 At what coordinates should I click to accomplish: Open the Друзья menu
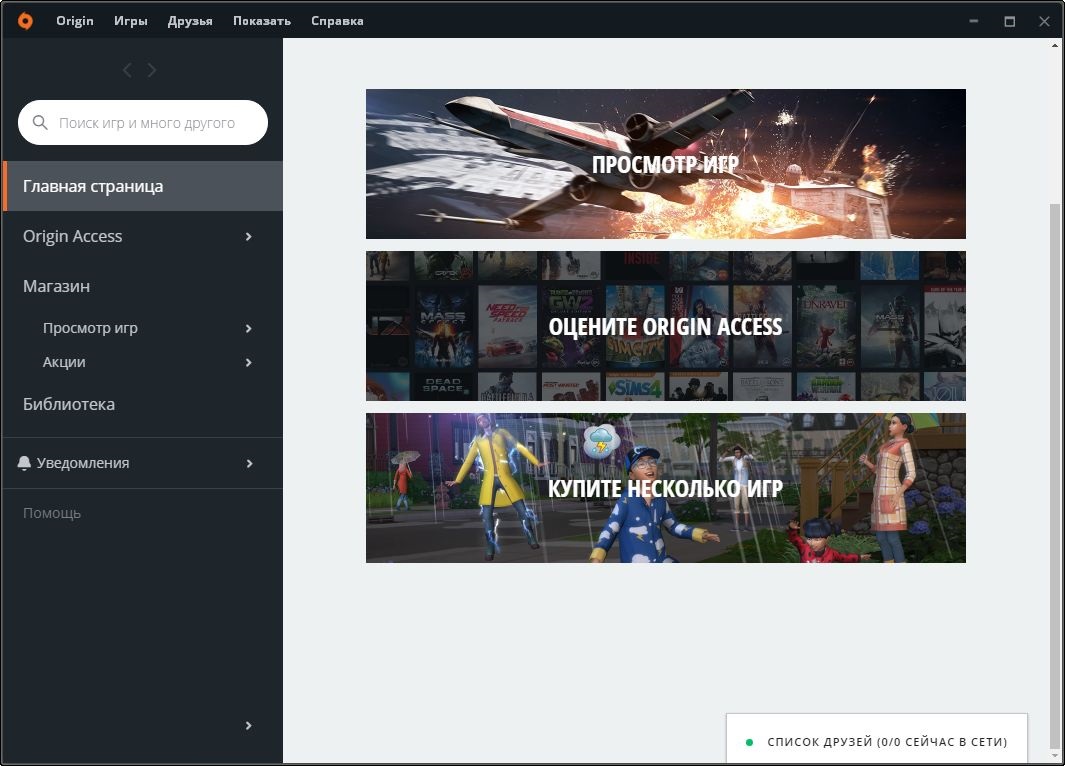coord(190,21)
